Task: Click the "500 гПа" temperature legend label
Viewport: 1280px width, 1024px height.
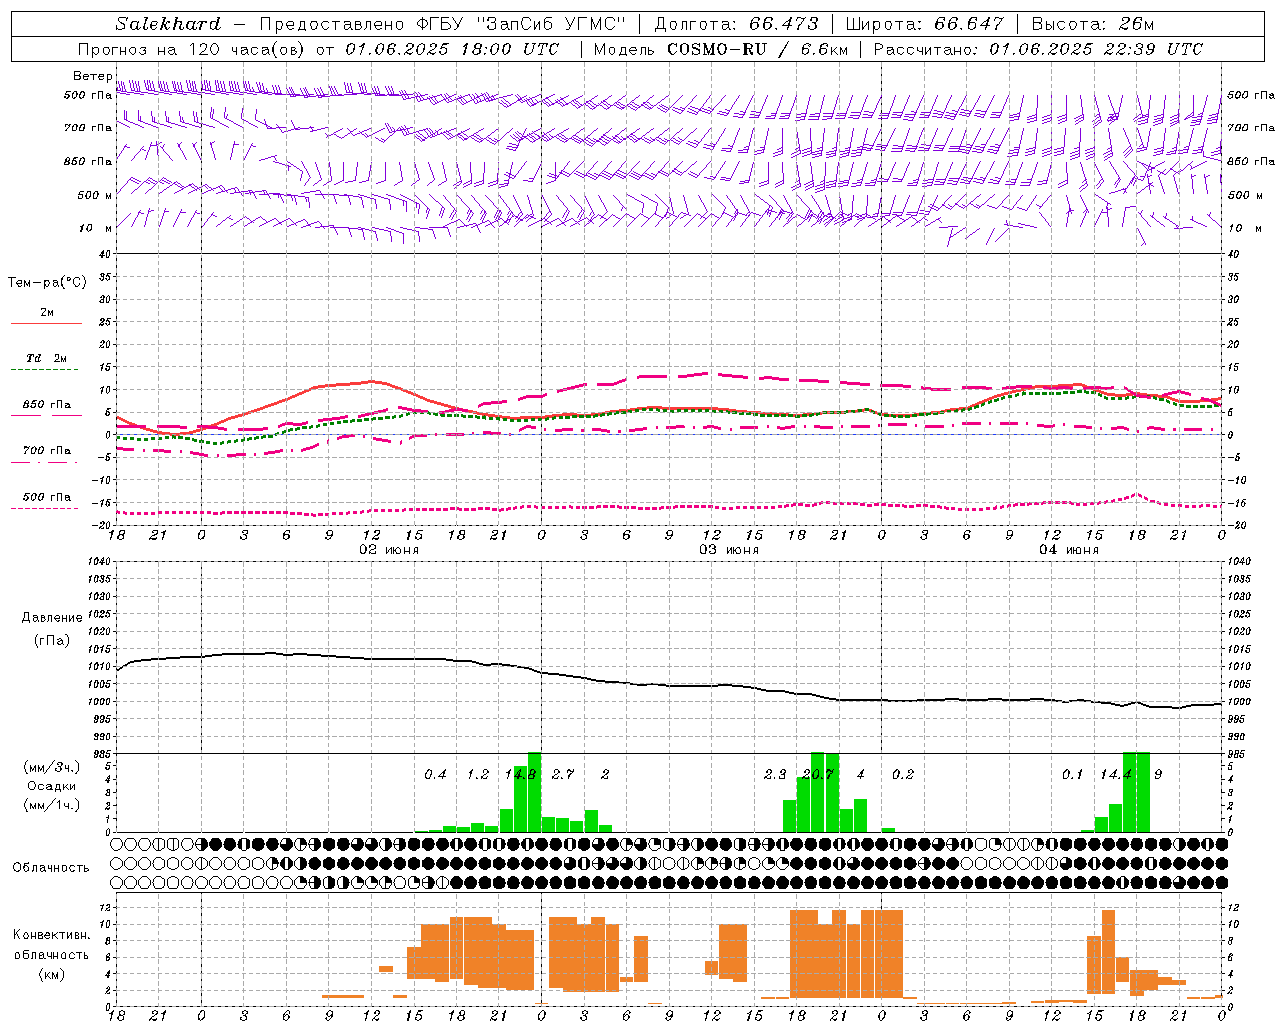Action: 47,497
